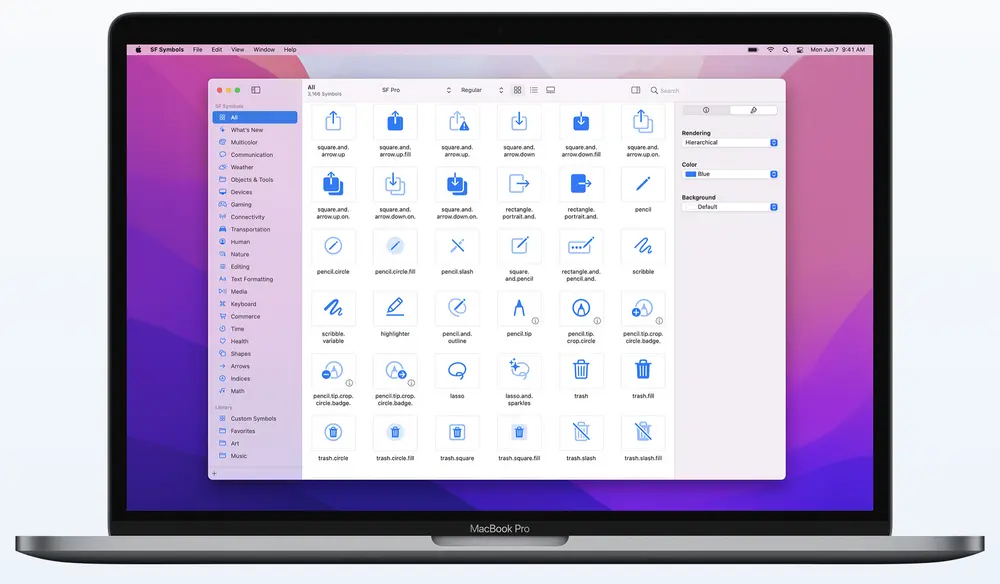
Task: Toggle the left sidebar visibility
Action: coord(256,90)
